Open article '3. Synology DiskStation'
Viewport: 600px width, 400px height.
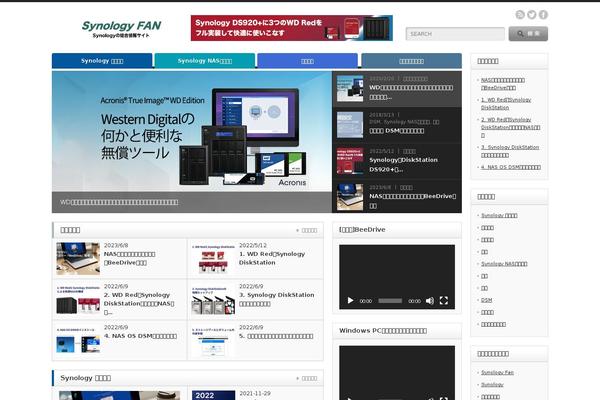(277, 299)
